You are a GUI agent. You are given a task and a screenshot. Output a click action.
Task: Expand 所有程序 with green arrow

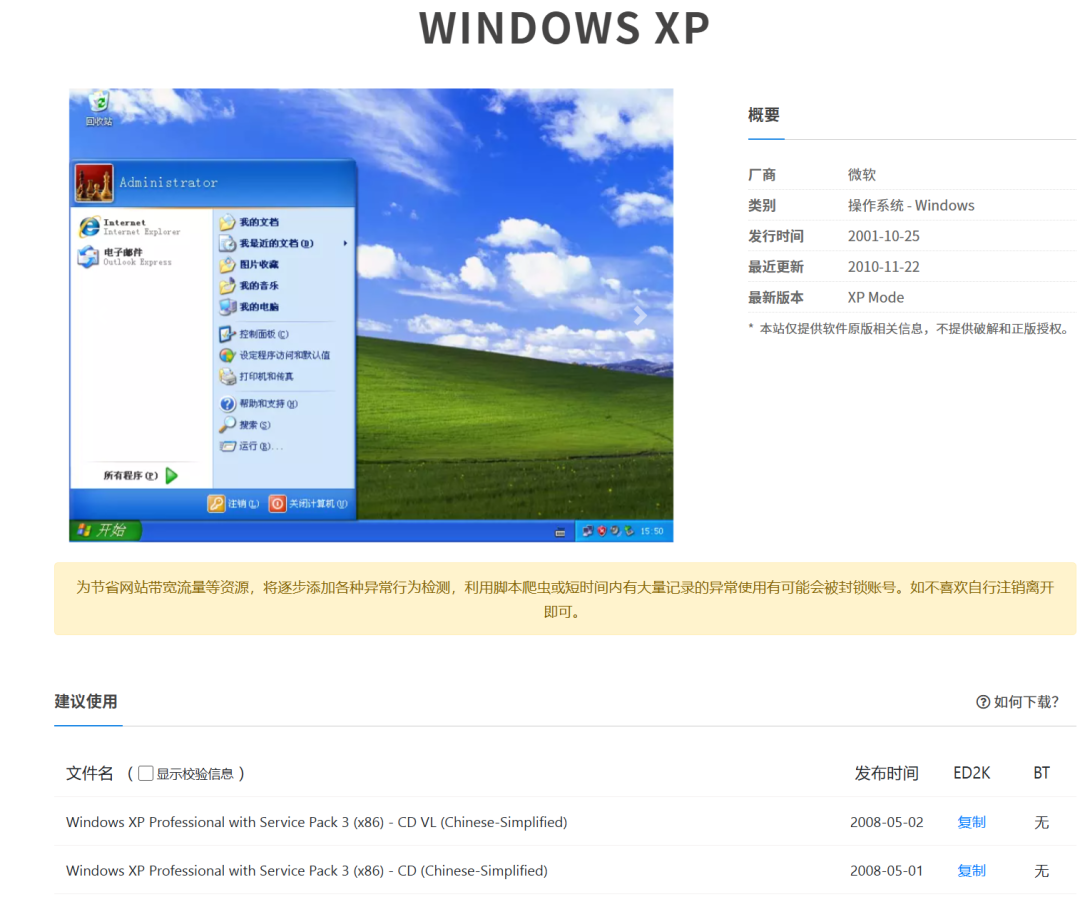pyautogui.click(x=172, y=475)
